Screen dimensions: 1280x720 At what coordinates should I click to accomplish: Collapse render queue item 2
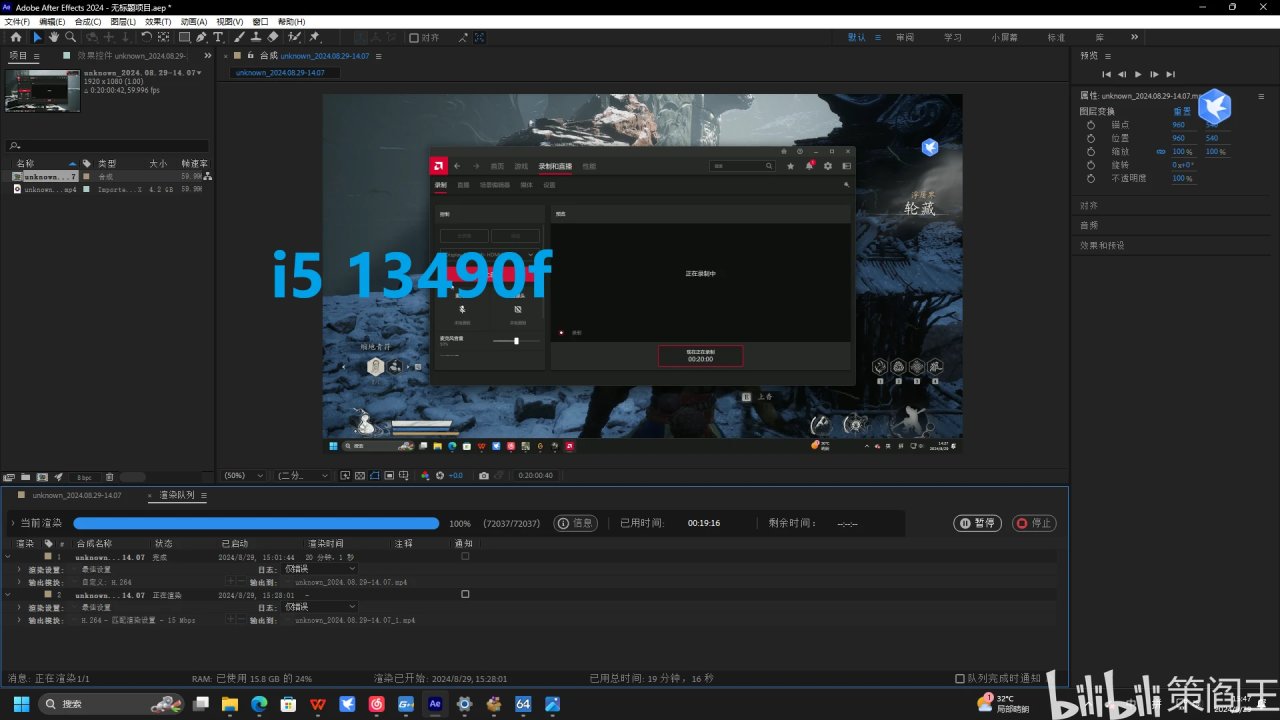(x=8, y=594)
